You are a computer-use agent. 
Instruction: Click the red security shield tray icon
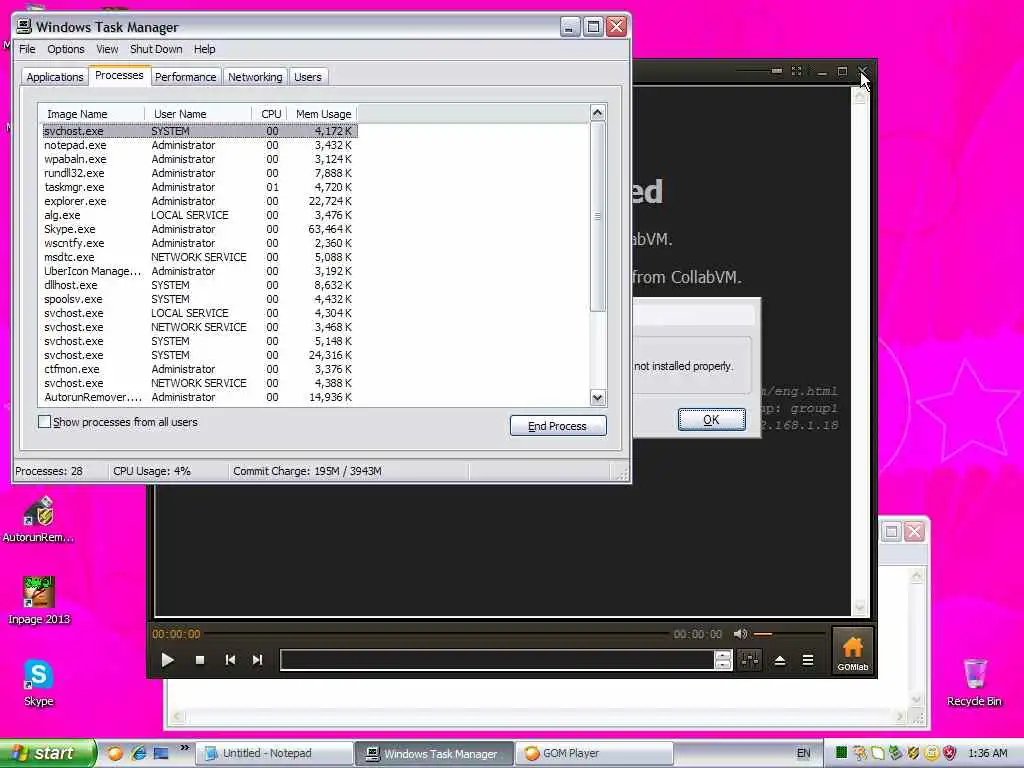click(x=949, y=753)
